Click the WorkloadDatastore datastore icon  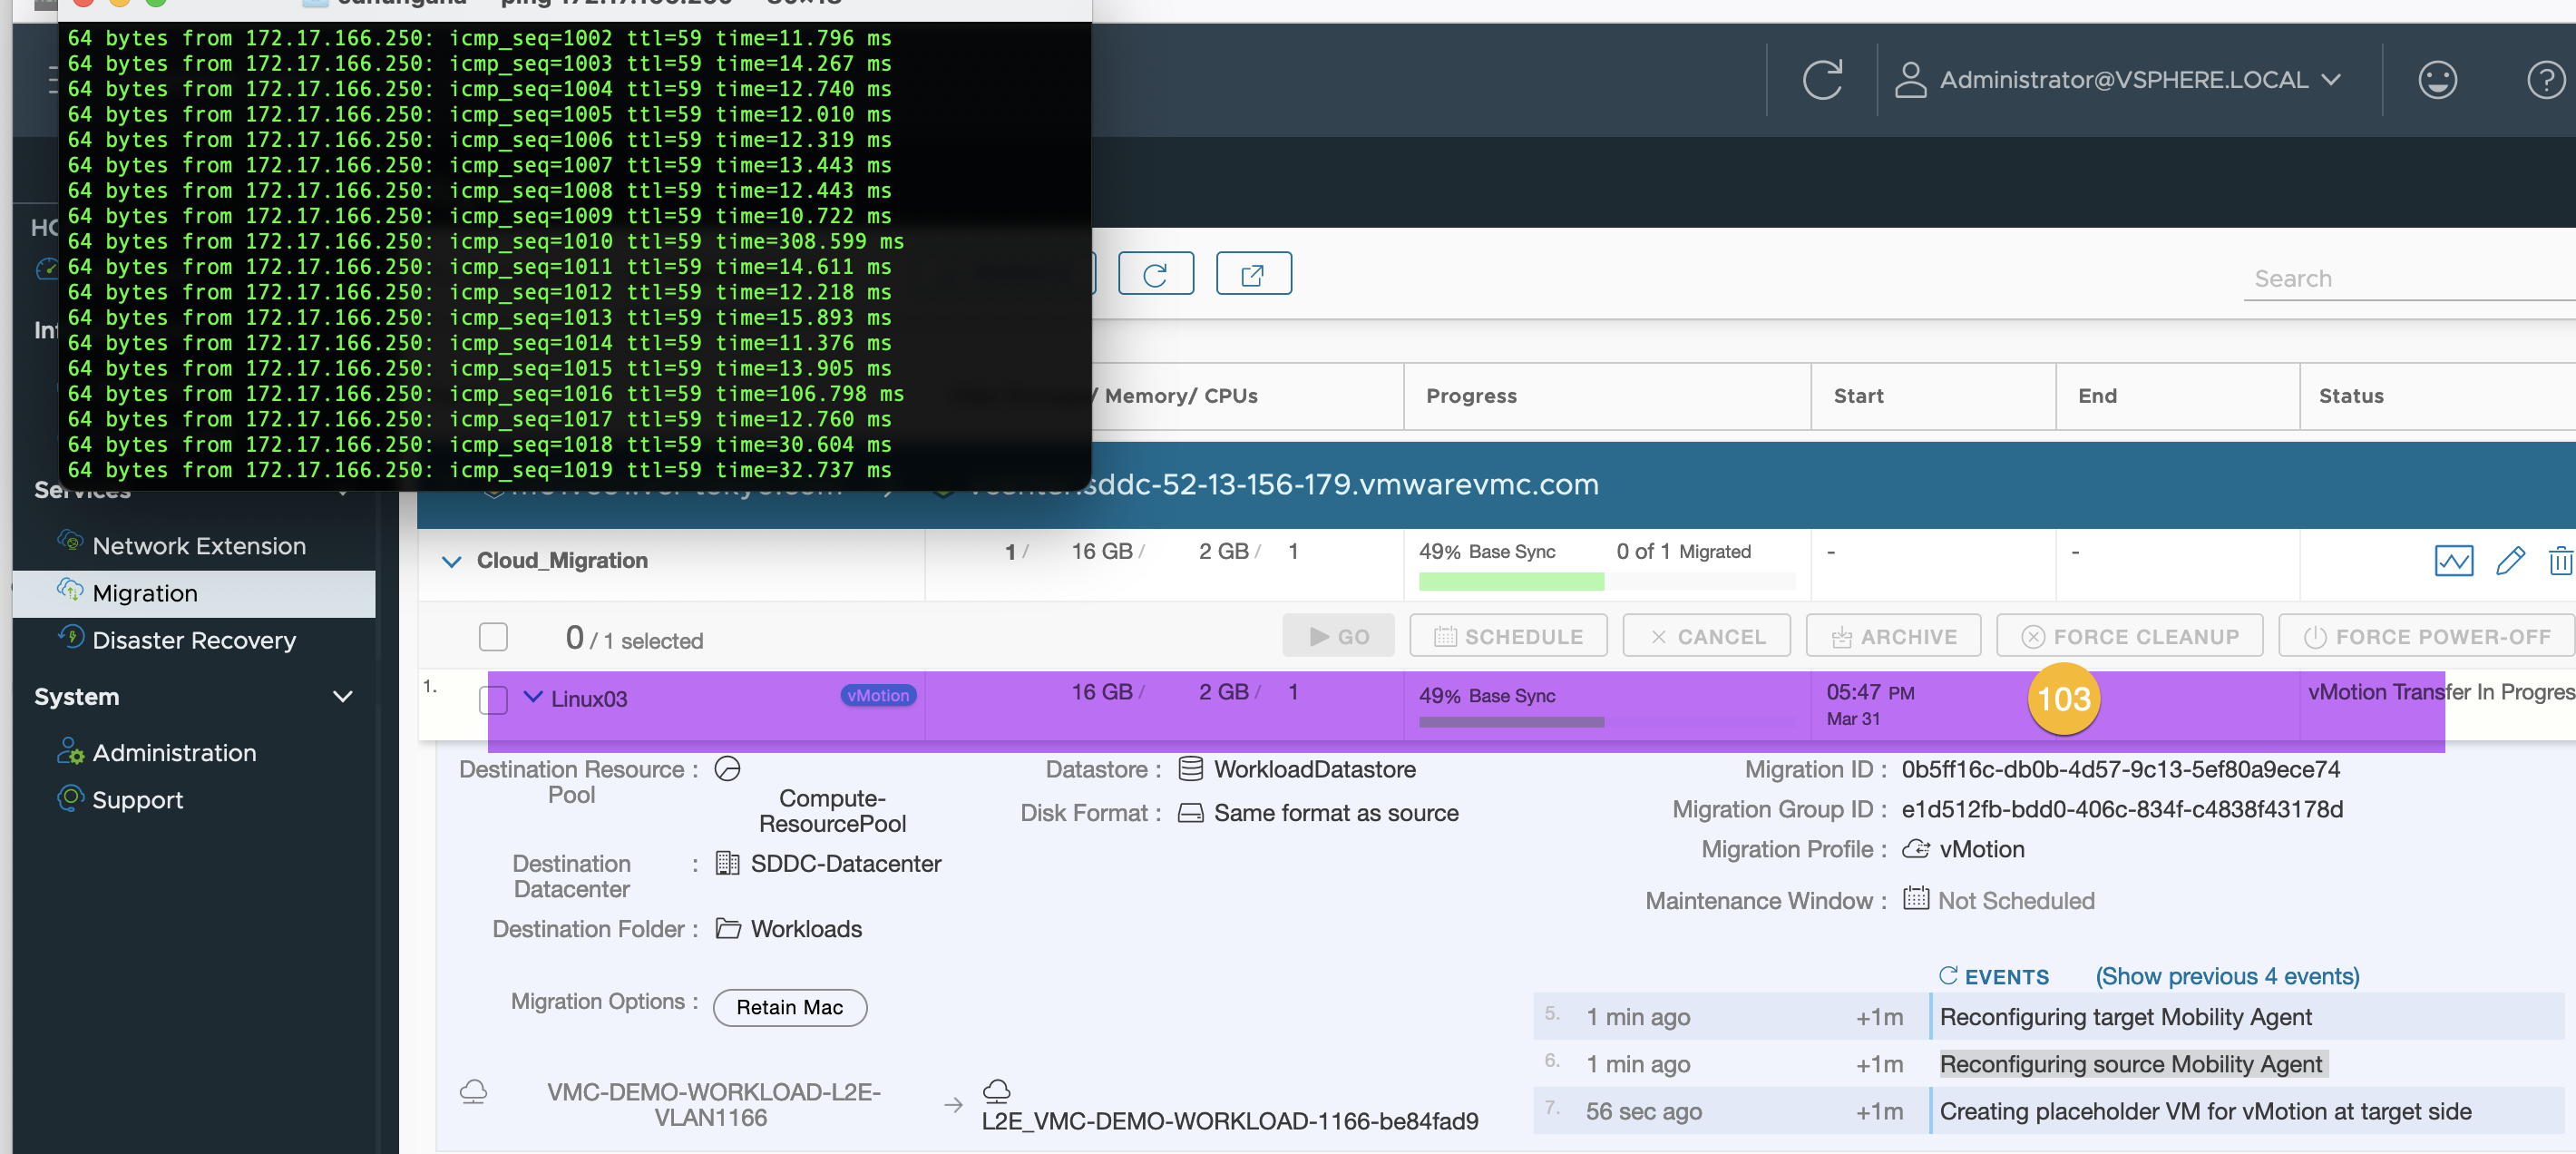[x=1190, y=769]
